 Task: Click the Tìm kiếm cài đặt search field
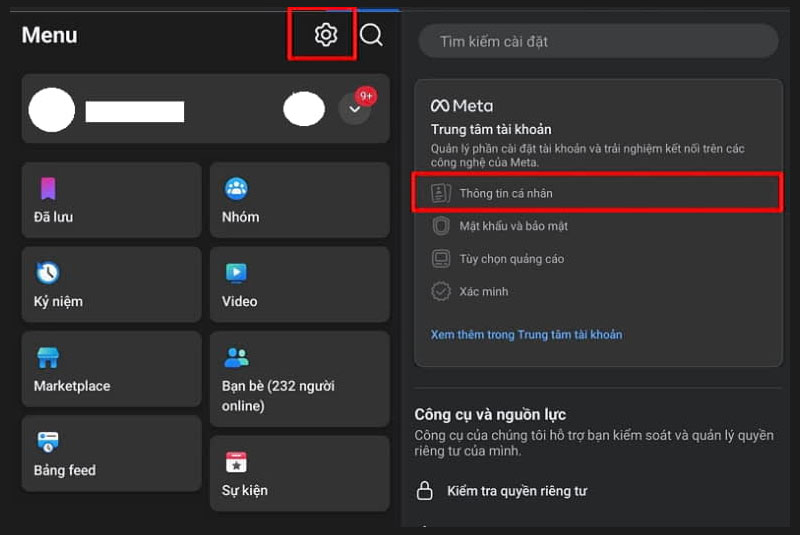pos(597,41)
